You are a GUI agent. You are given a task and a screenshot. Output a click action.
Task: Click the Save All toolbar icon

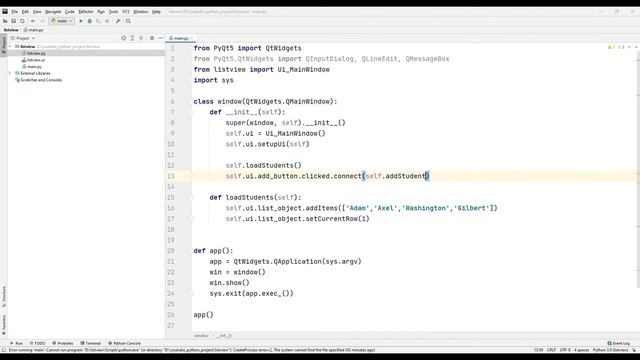click(13, 21)
